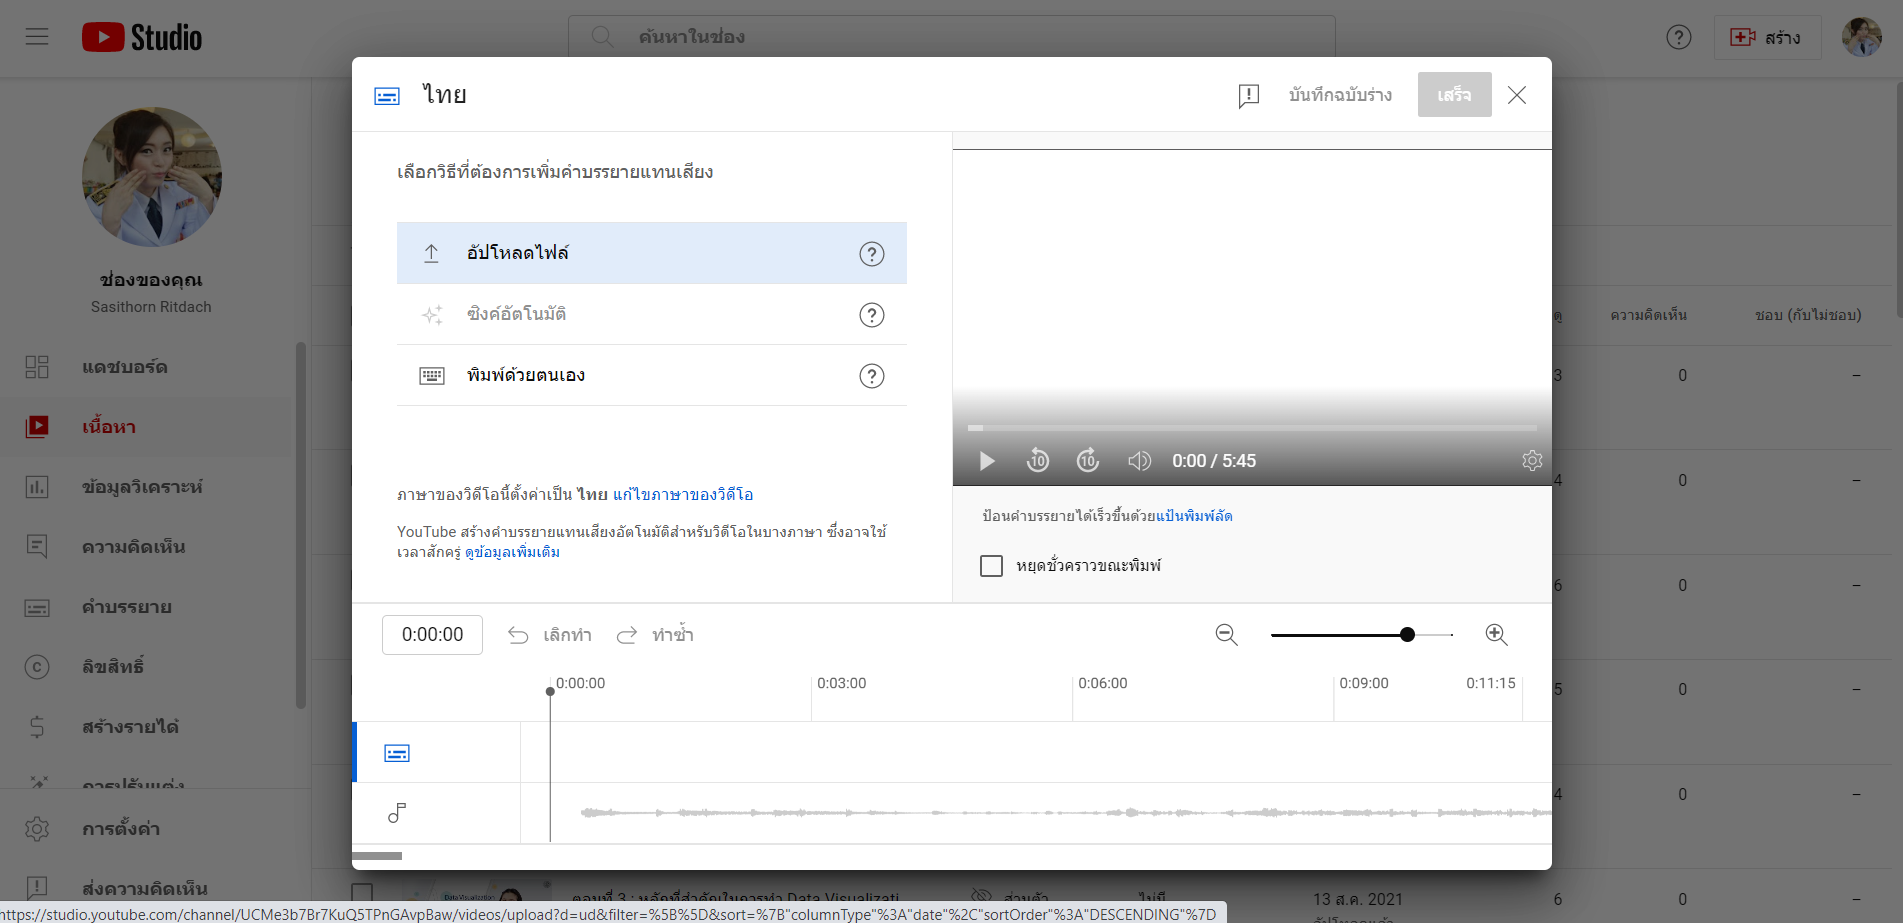Mute the video player volume

(x=1139, y=461)
